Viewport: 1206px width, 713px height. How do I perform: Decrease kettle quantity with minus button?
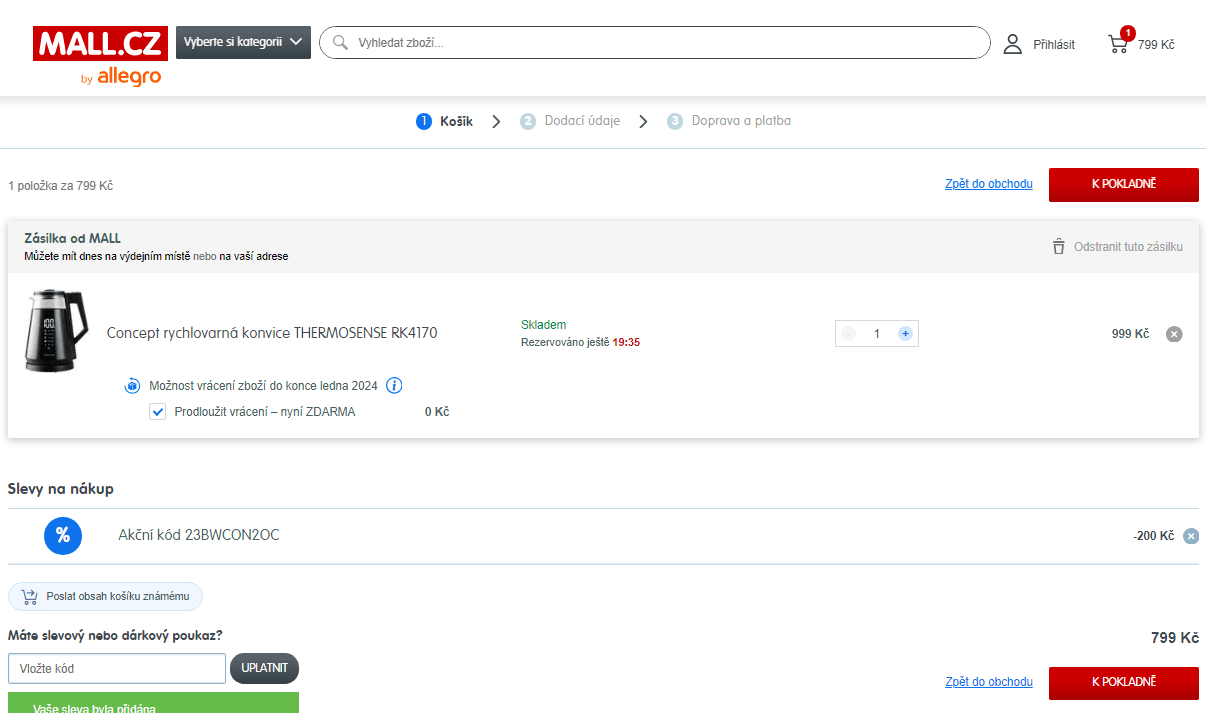tap(849, 334)
